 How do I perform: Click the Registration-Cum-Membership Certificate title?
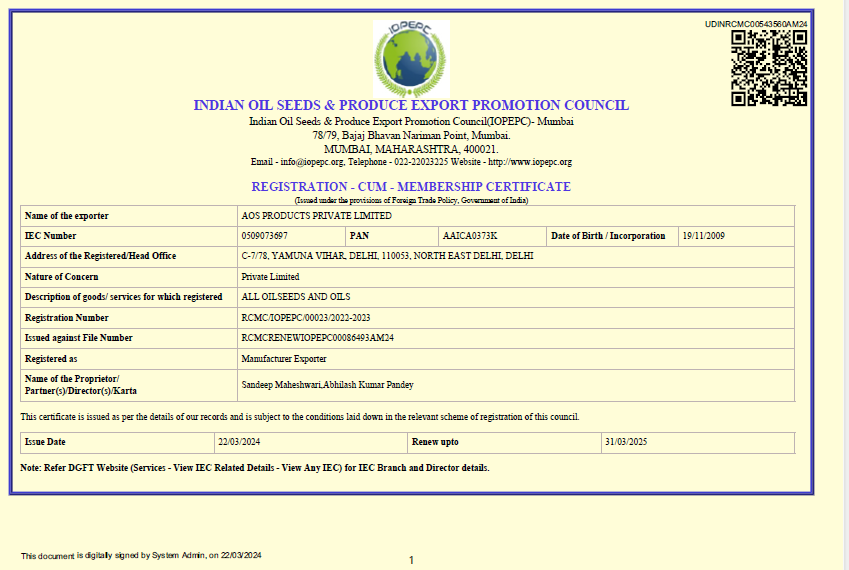pyautogui.click(x=411, y=187)
